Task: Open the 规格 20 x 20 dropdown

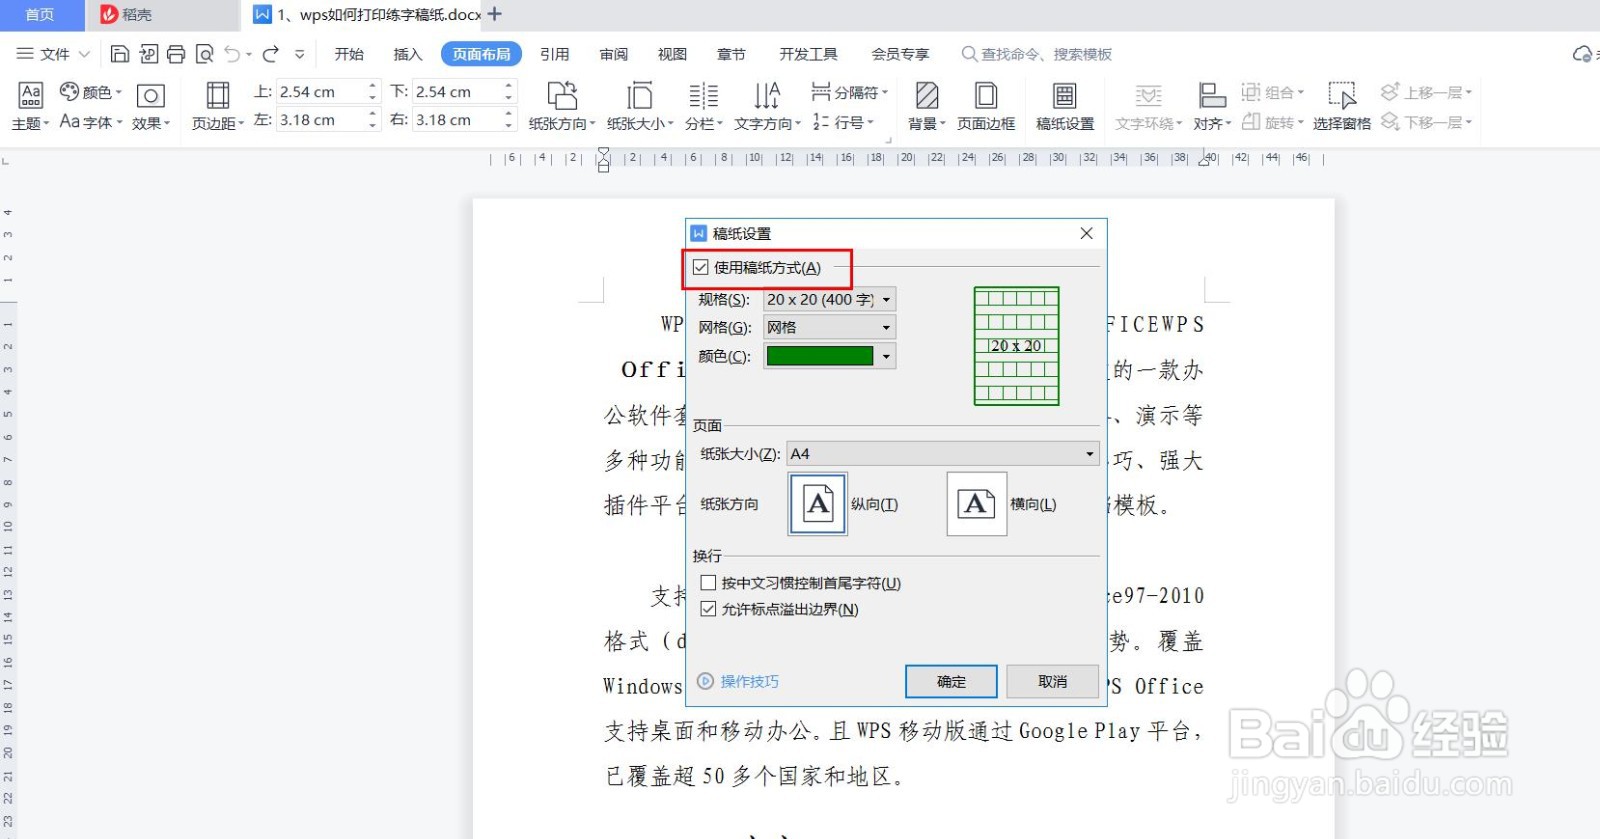Action: tap(829, 299)
